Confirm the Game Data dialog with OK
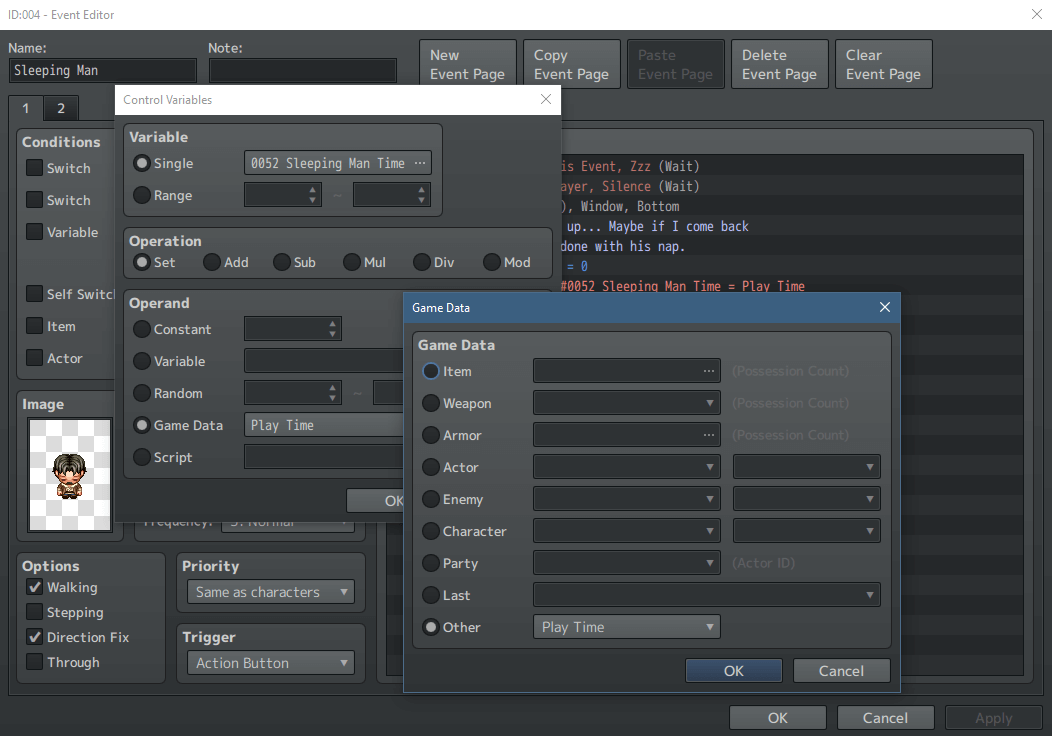This screenshot has width=1052, height=736. (733, 670)
